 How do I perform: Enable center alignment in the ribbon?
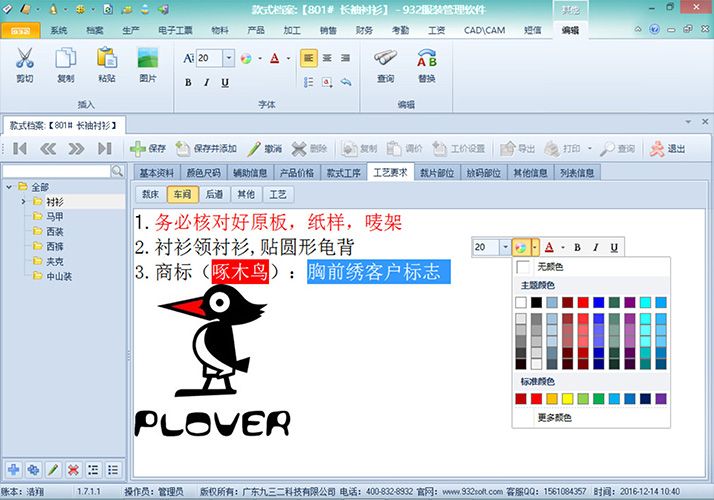(x=327, y=58)
